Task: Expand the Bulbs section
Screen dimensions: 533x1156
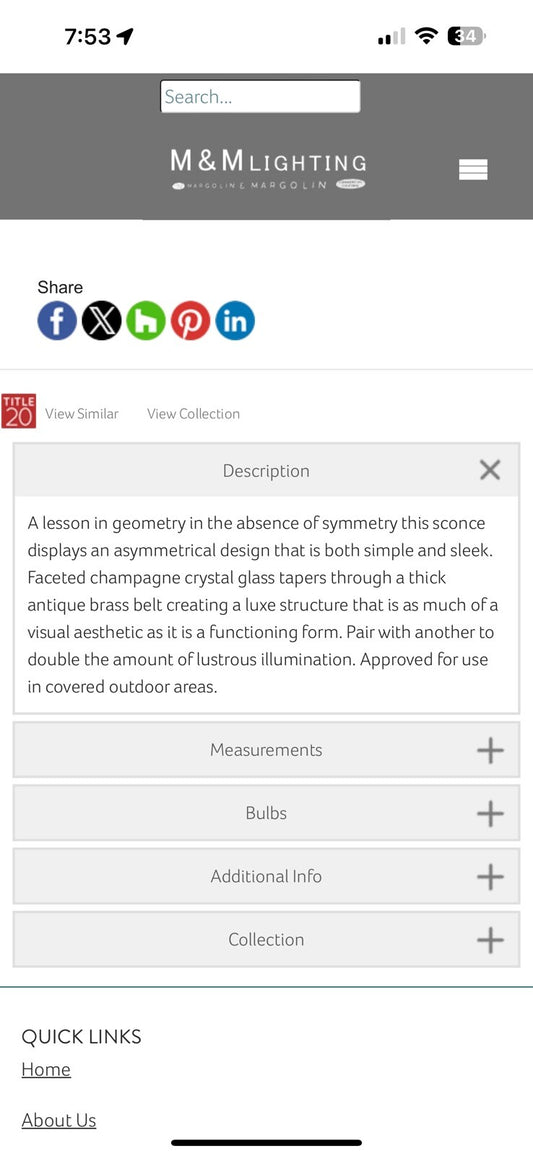Action: pos(266,813)
